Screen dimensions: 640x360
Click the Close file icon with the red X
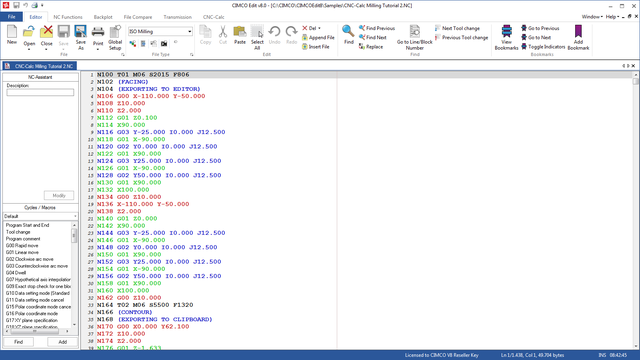(47, 32)
